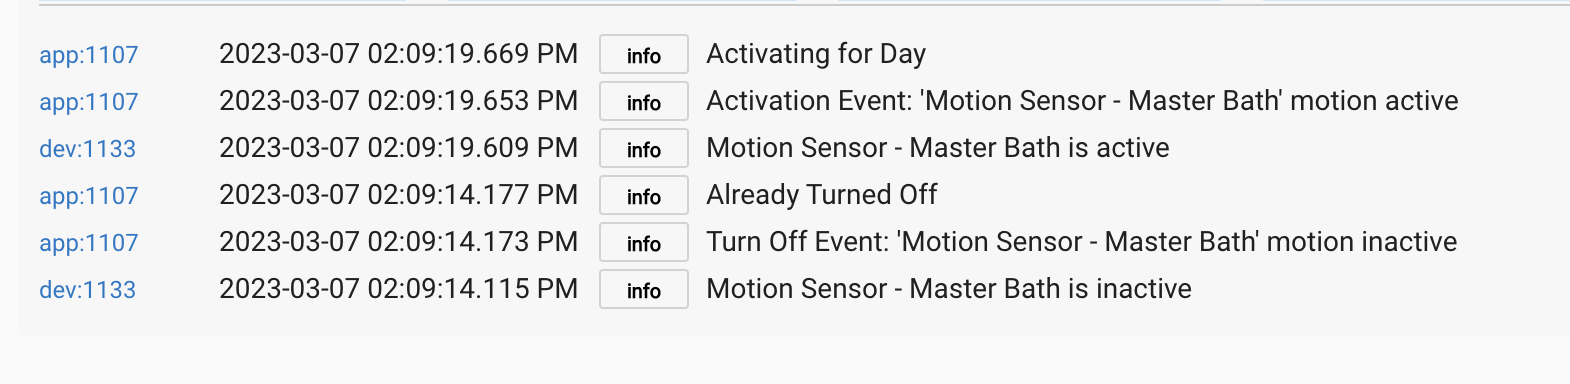1570x384 pixels.
Task: Click info badge on the Activation Event row
Action: click(644, 102)
